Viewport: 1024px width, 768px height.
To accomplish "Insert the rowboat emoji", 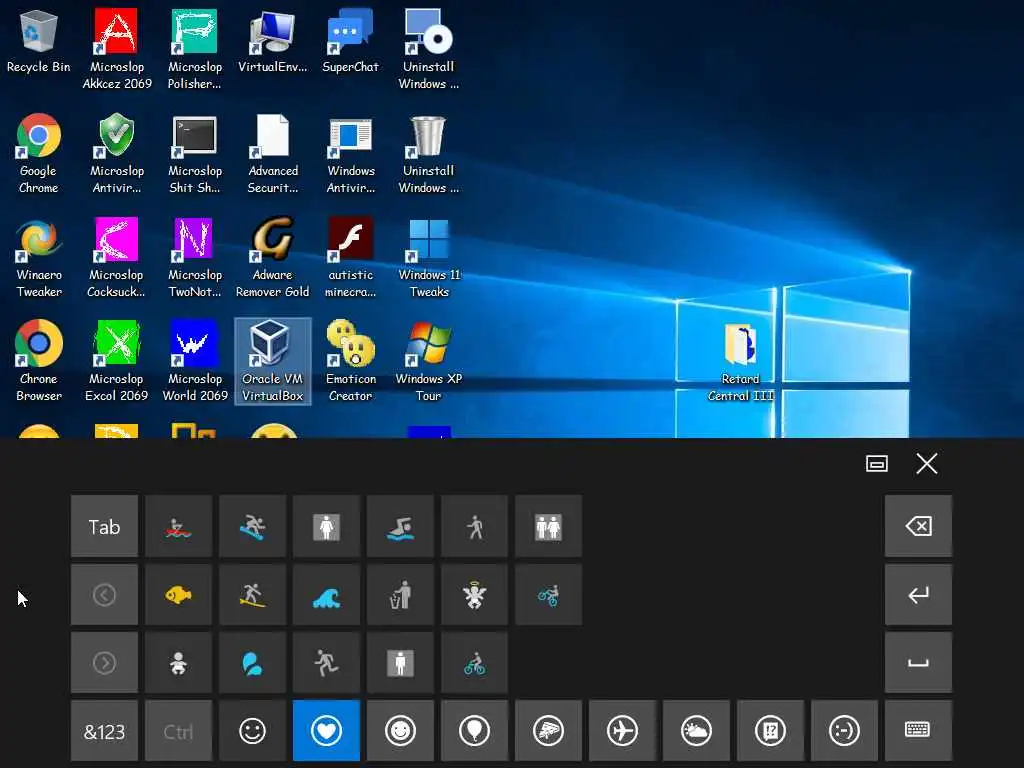I will tap(178, 526).
